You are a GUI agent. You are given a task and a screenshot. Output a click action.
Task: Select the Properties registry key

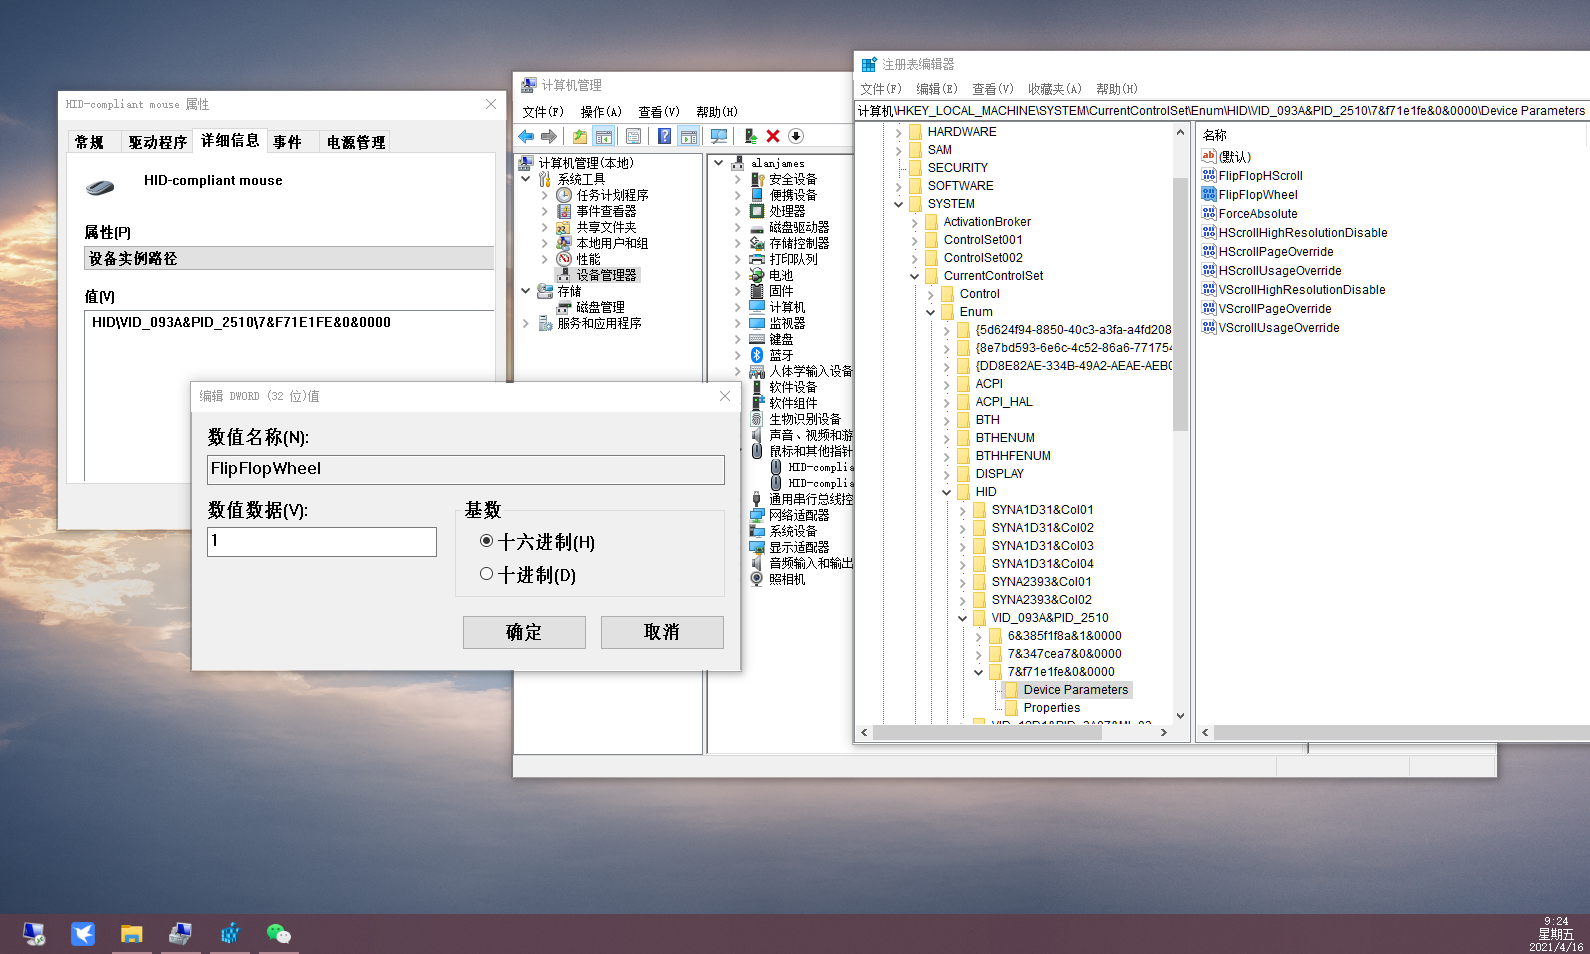coord(1051,708)
